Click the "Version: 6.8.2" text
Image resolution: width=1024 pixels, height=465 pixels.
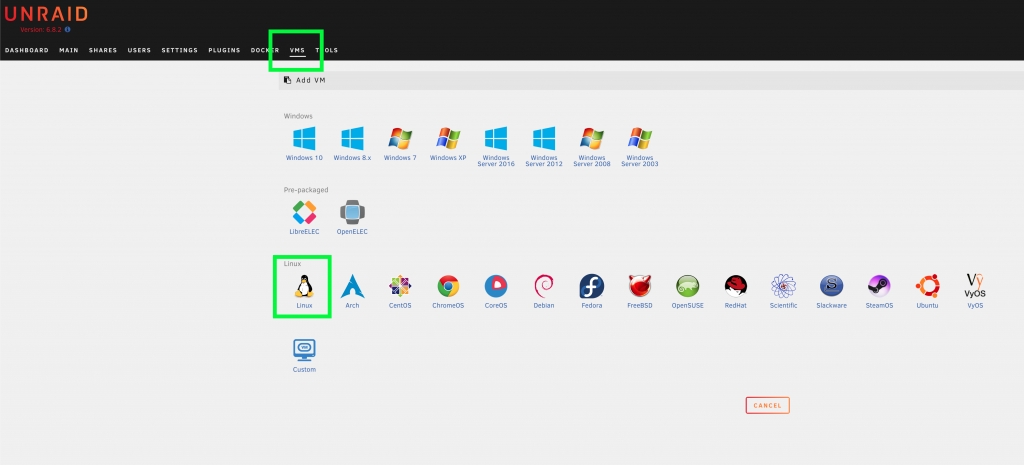[41, 30]
